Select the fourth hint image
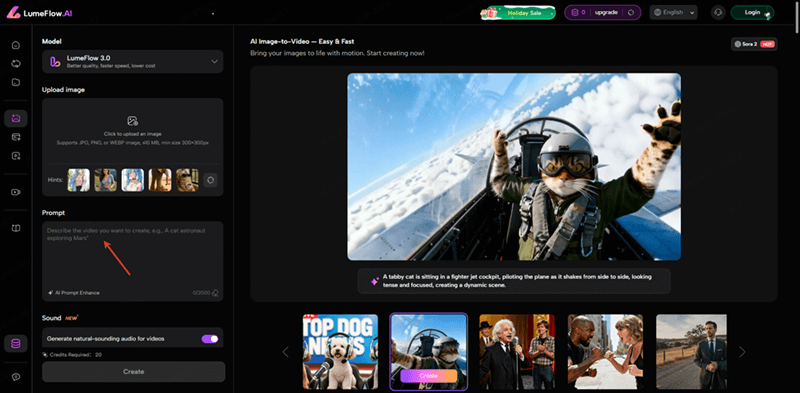Screen dimensions: 800x393 160,180
